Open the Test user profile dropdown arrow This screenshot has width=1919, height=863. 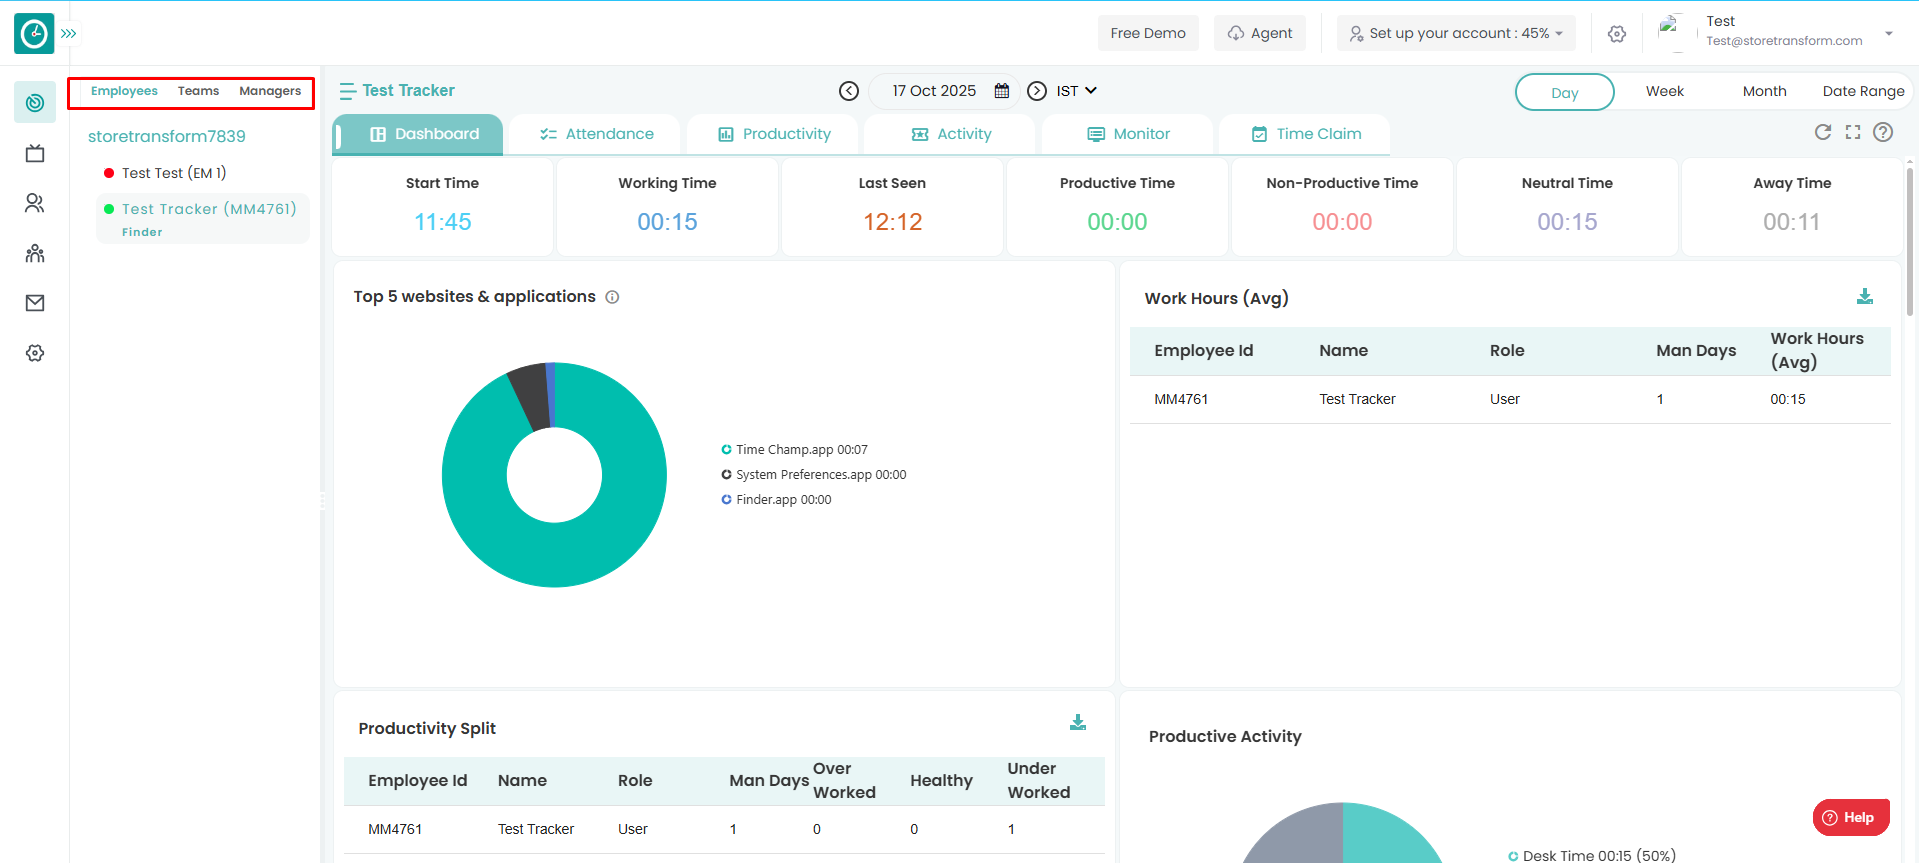[1889, 33]
